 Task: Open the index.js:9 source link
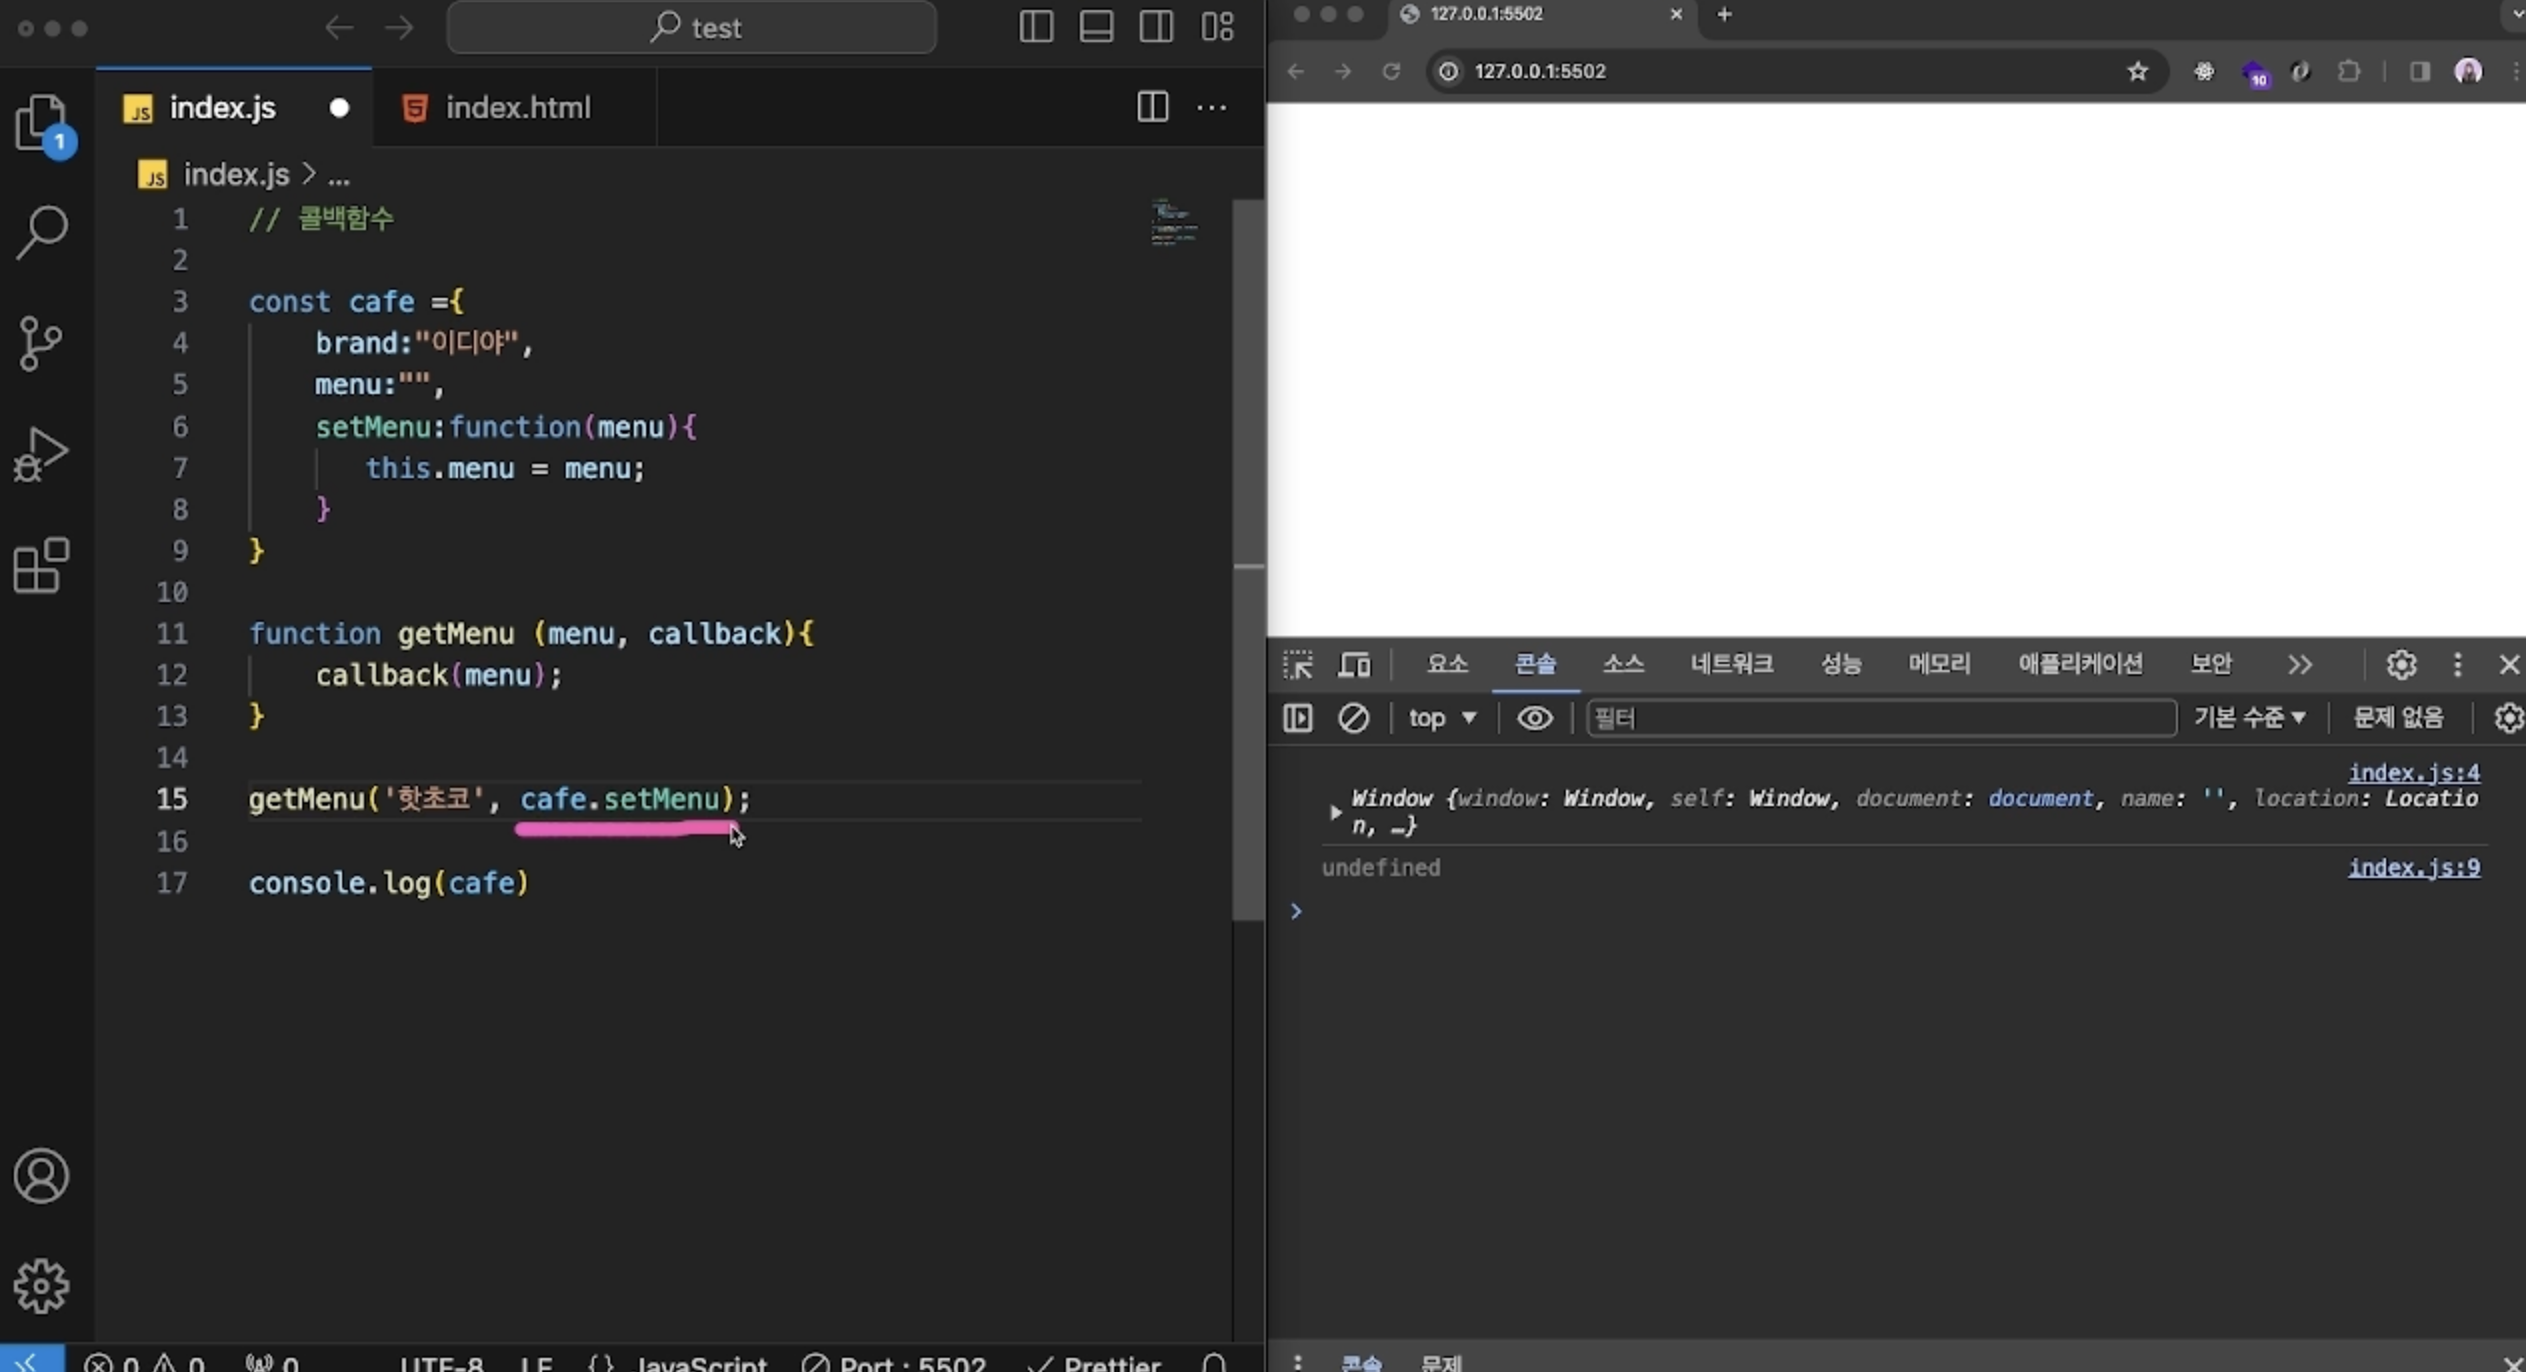point(2413,868)
